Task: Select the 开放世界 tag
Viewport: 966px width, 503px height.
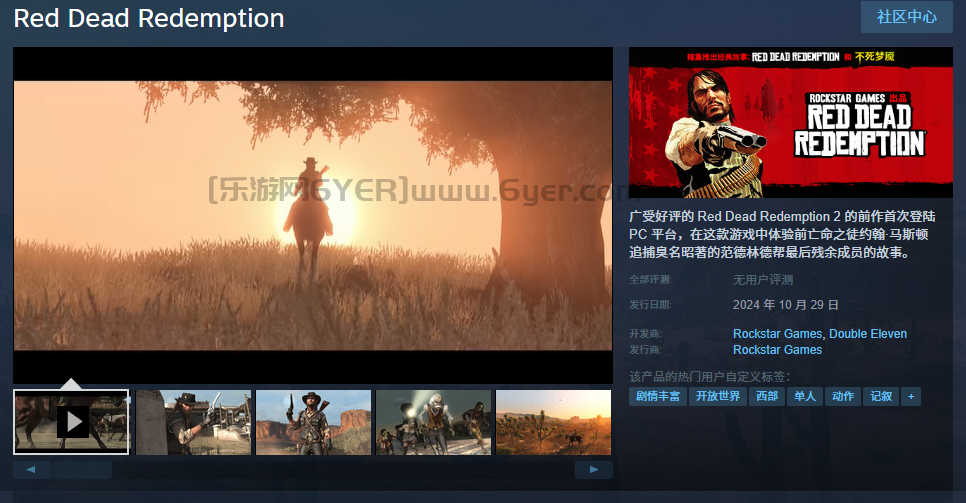Action: pyautogui.click(x=718, y=396)
